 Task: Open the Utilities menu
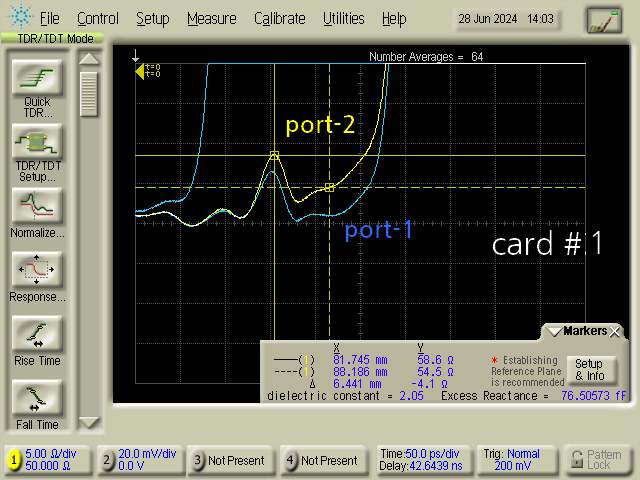click(344, 19)
